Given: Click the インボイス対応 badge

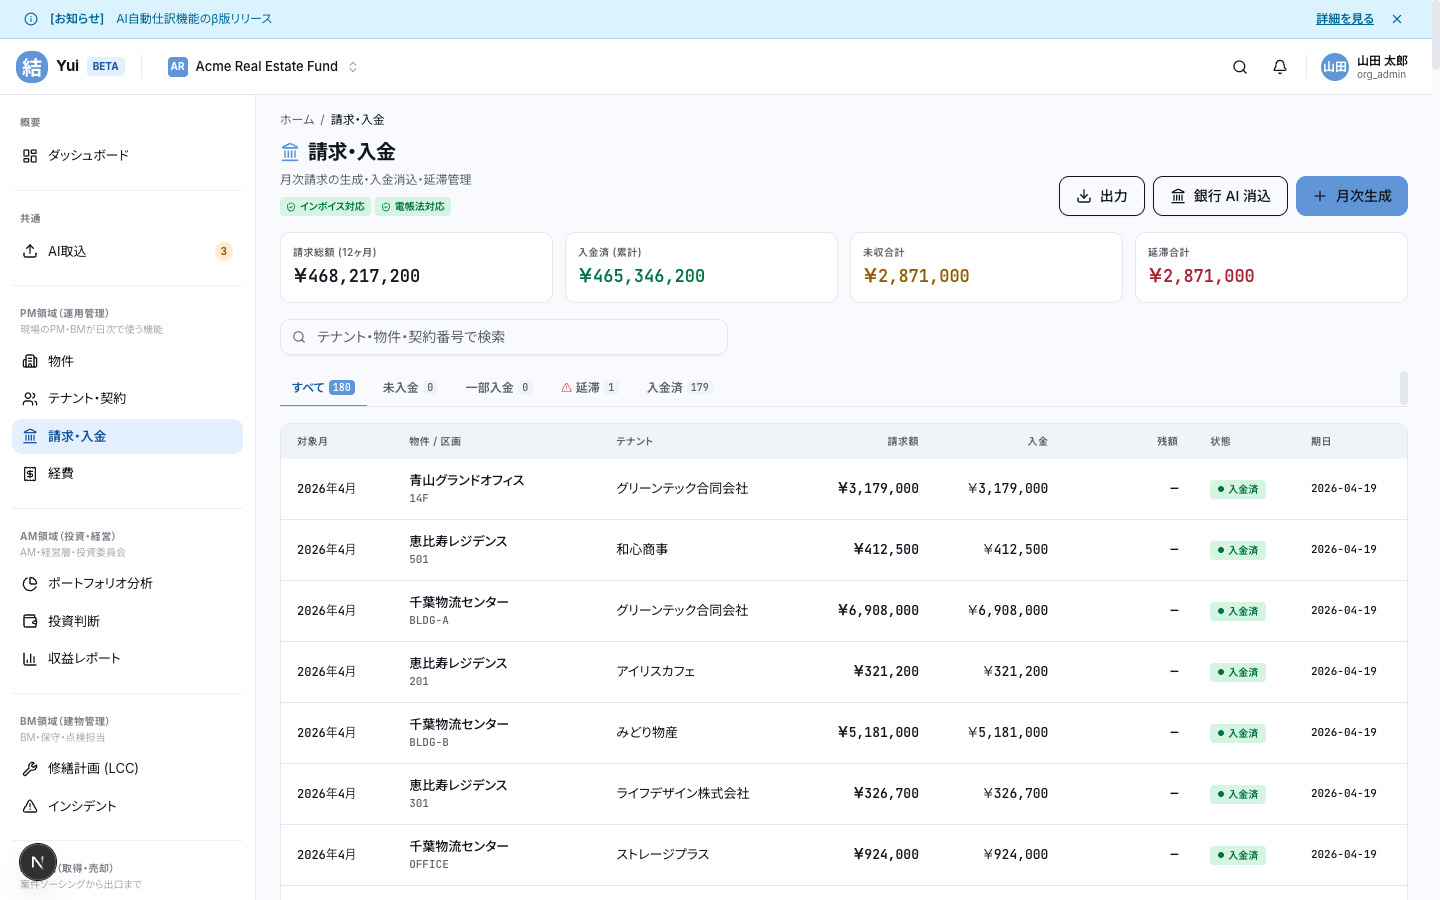Looking at the screenshot, I should [x=326, y=207].
